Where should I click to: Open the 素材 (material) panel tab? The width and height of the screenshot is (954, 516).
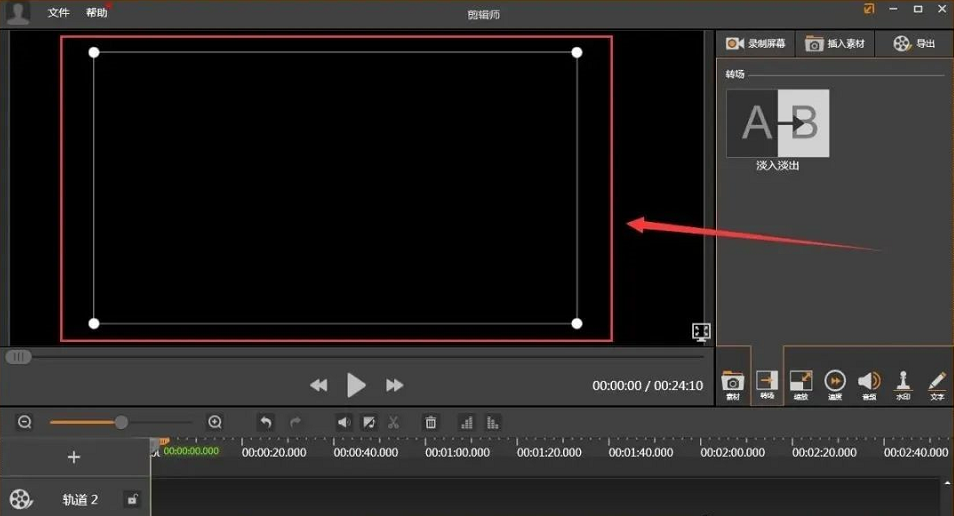tap(733, 384)
